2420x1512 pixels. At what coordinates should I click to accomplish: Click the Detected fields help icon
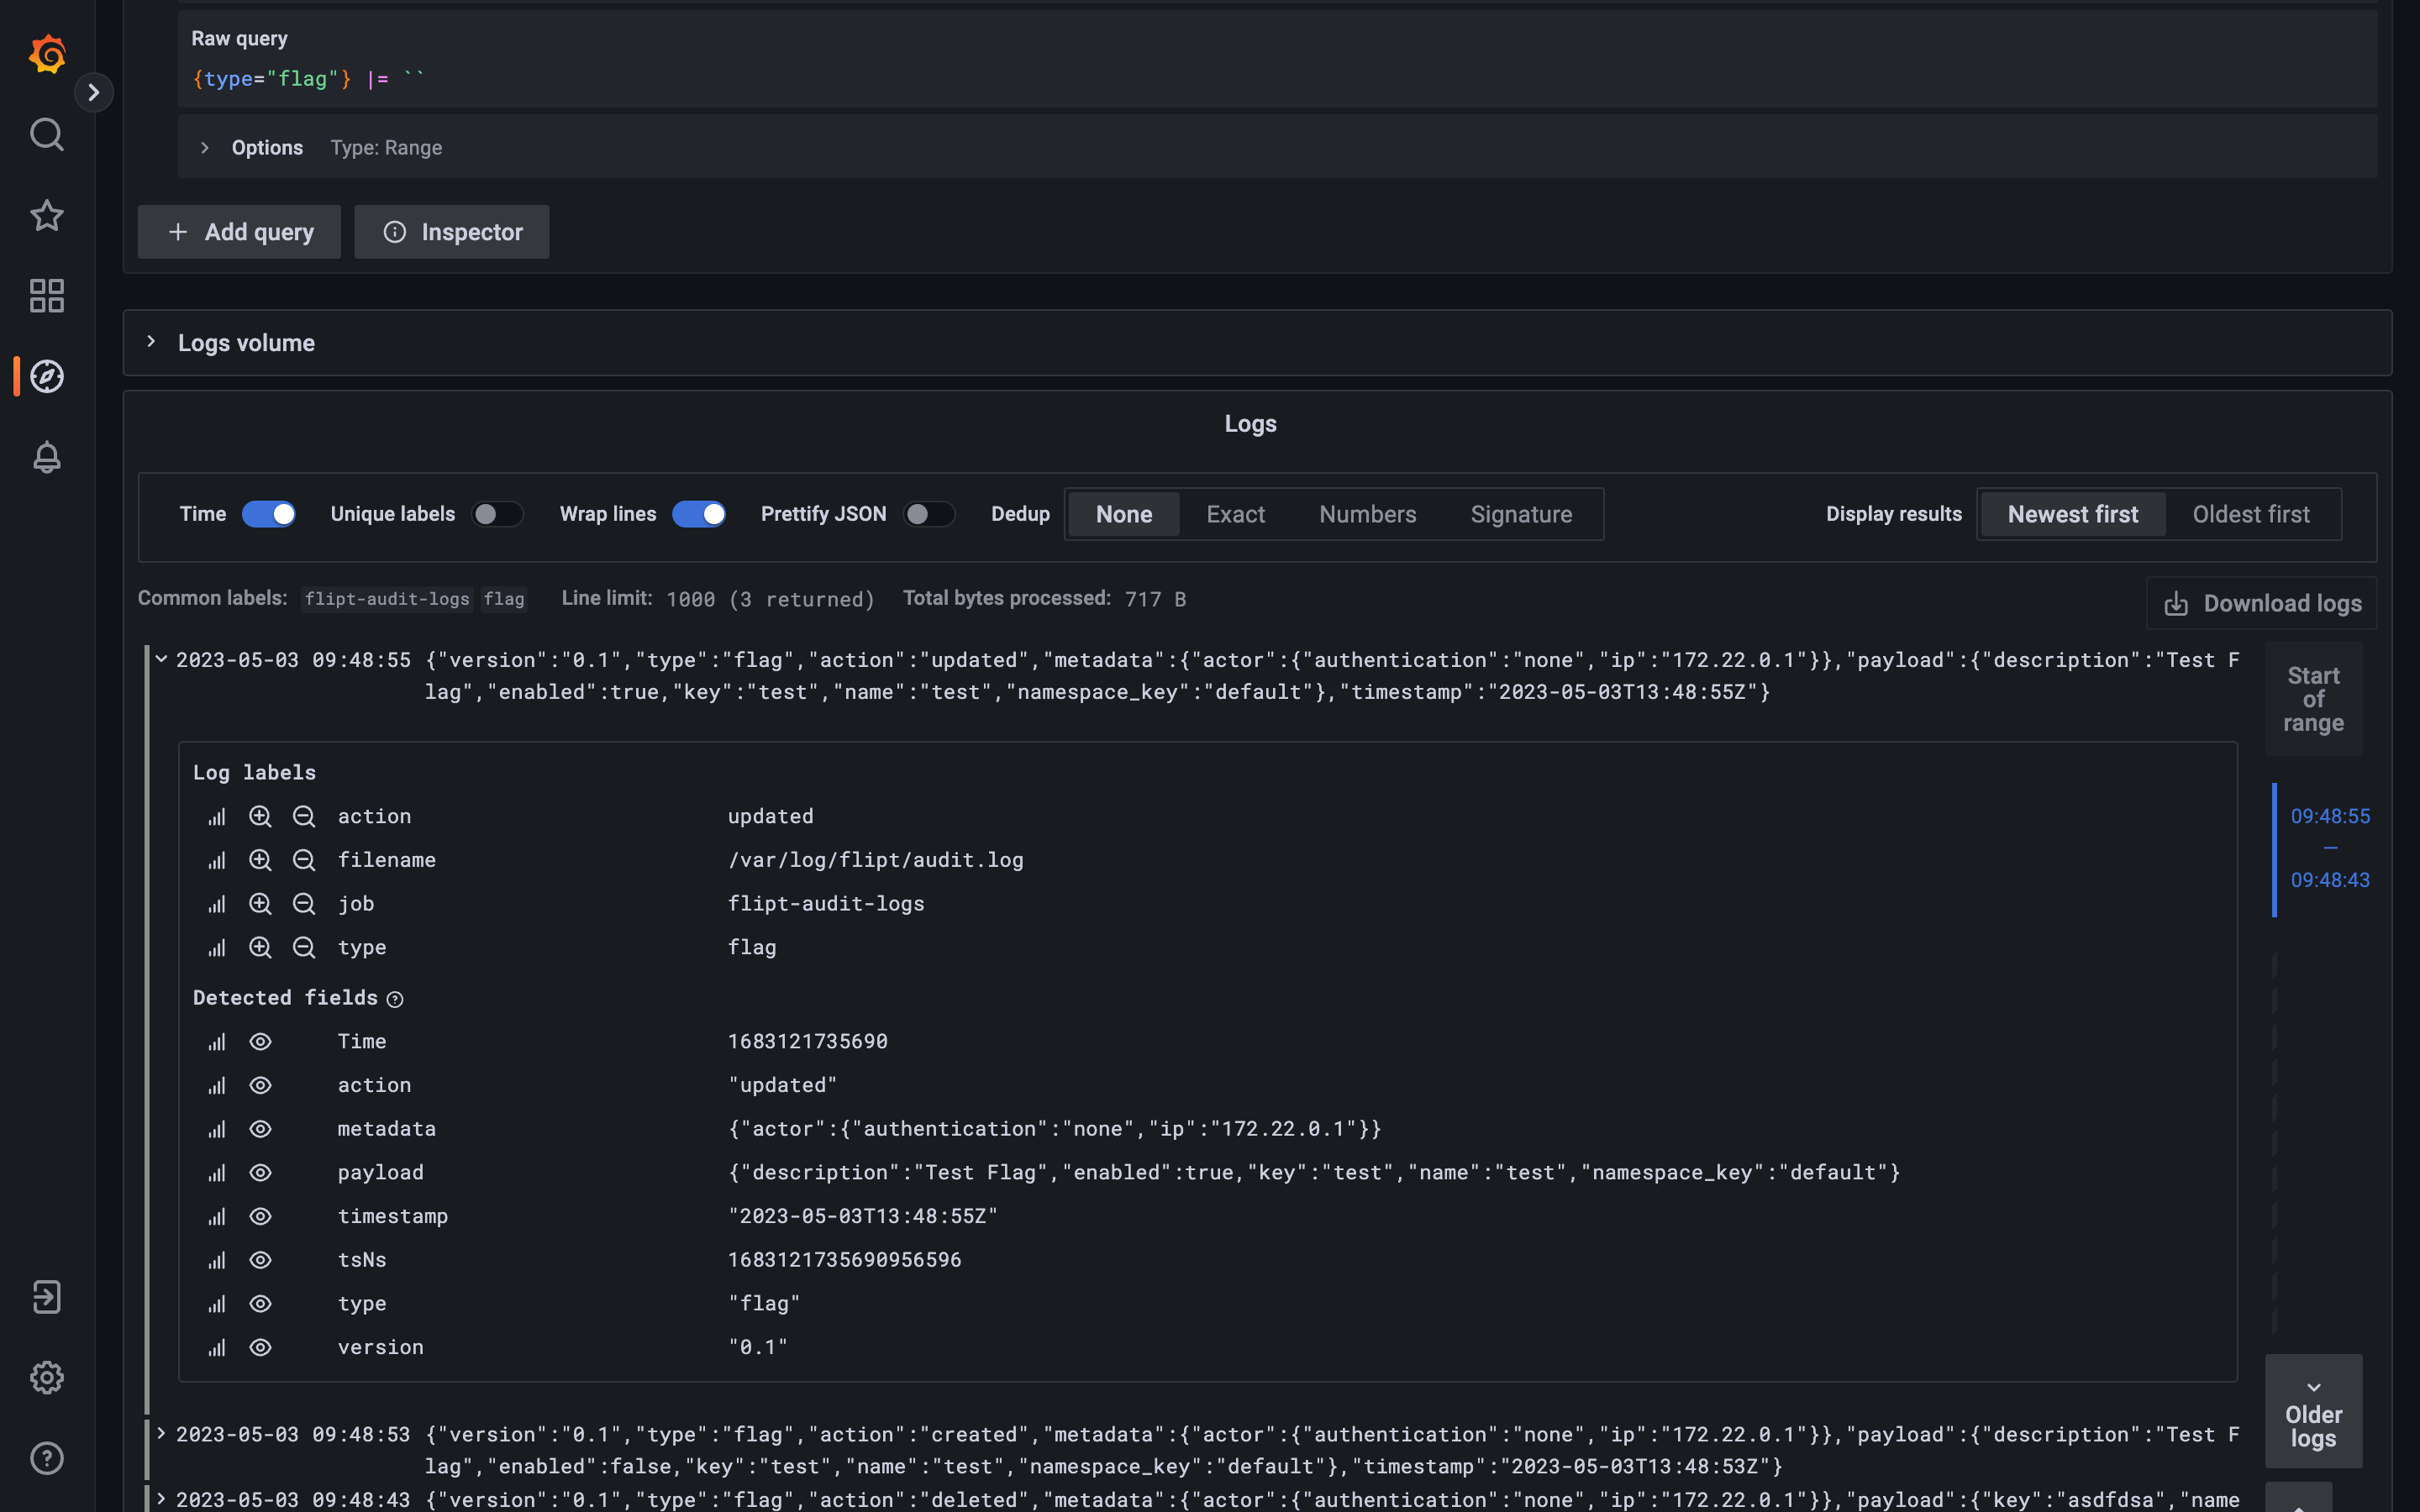(x=395, y=999)
